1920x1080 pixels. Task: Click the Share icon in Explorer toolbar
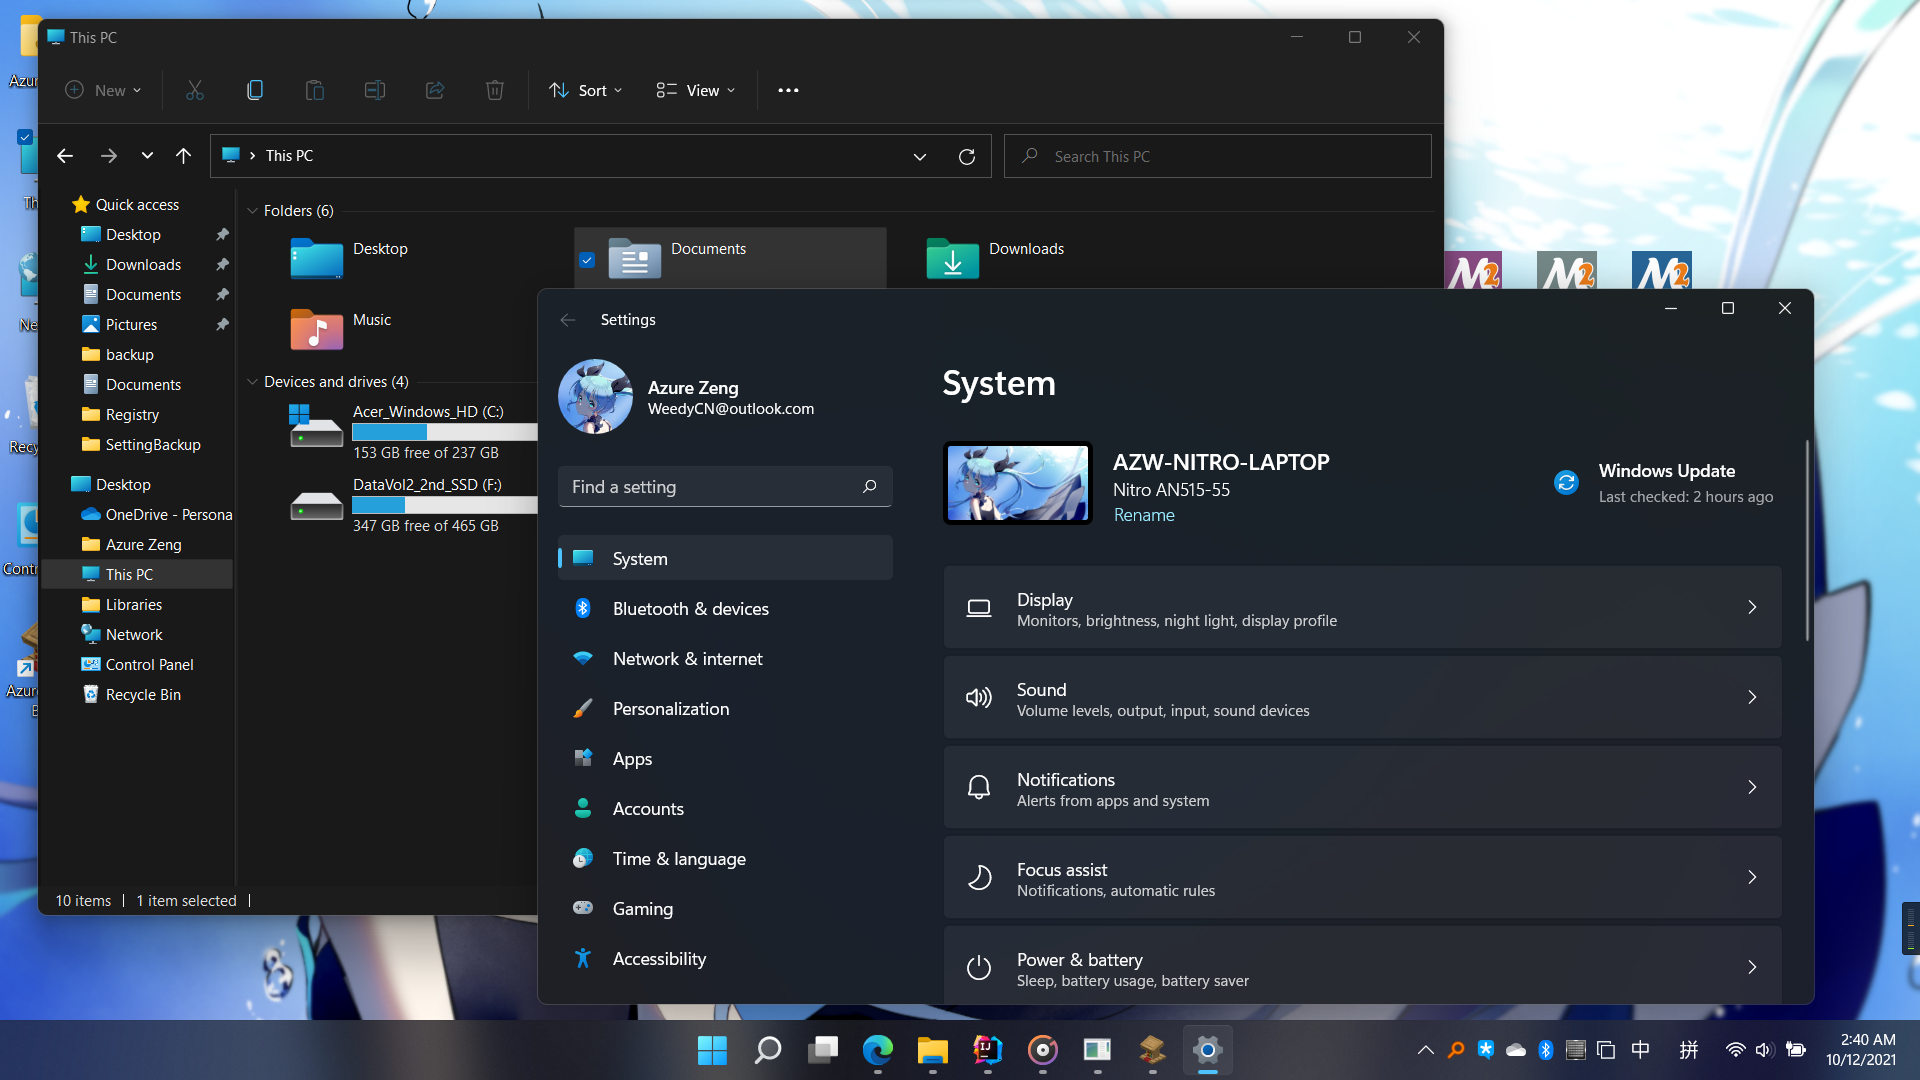(434, 90)
